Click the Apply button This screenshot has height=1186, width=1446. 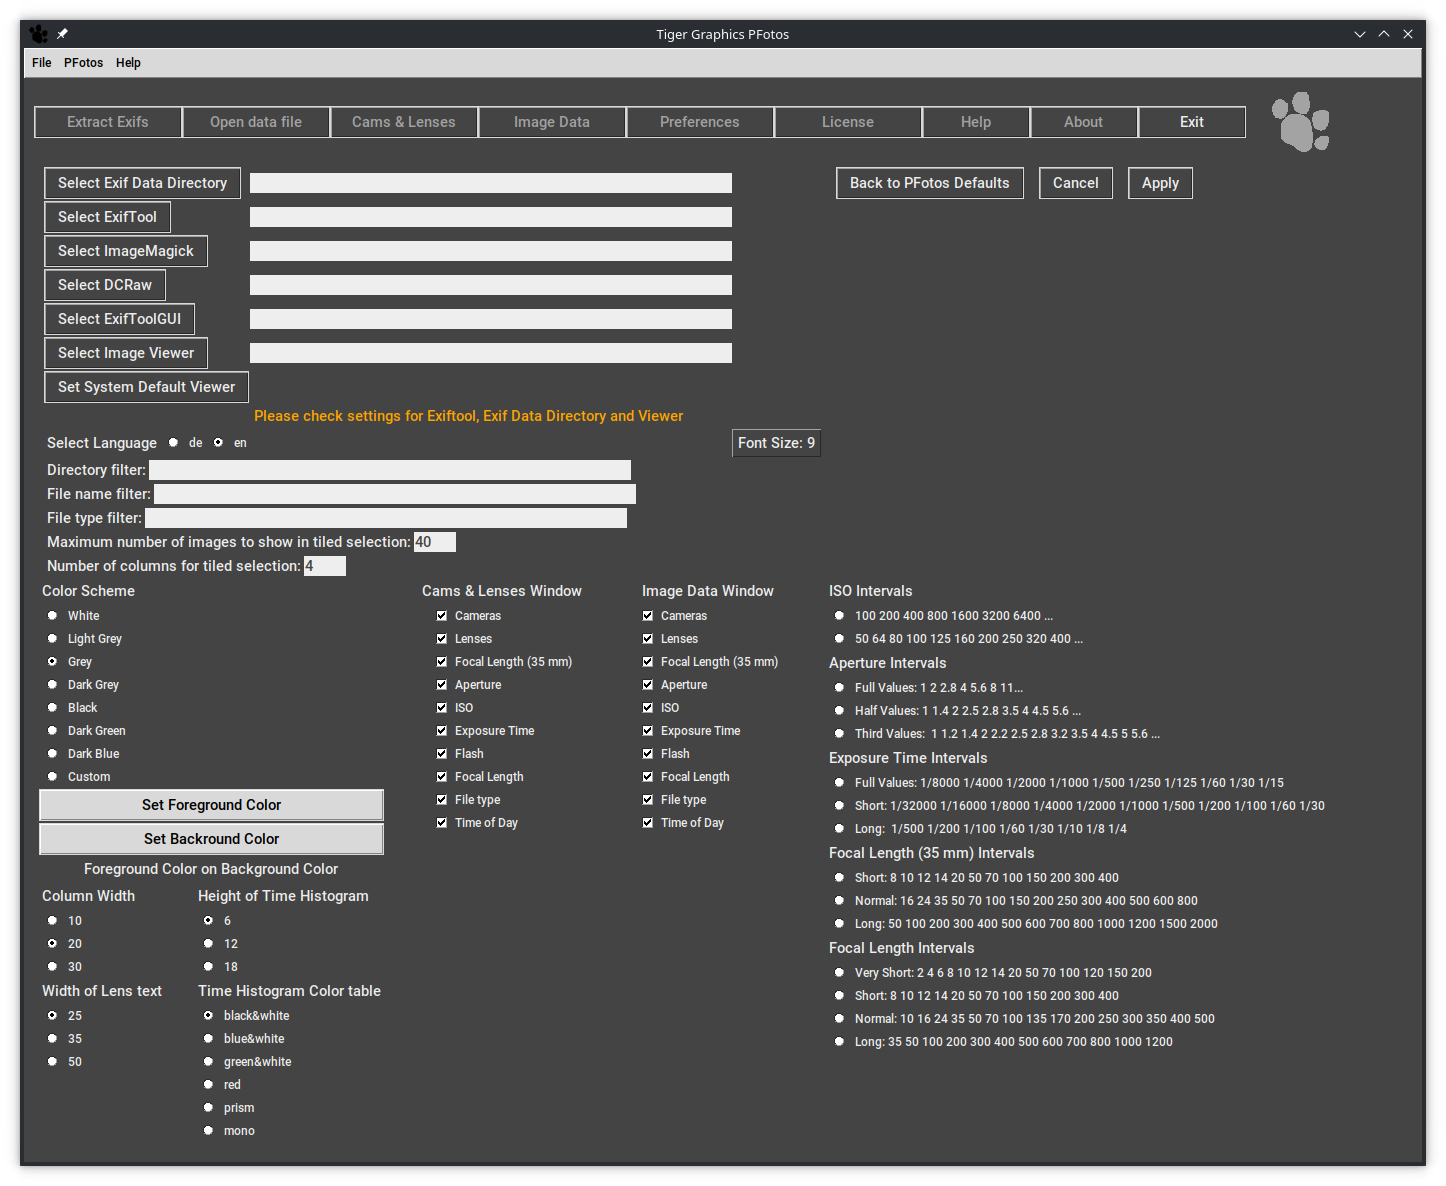(1160, 183)
